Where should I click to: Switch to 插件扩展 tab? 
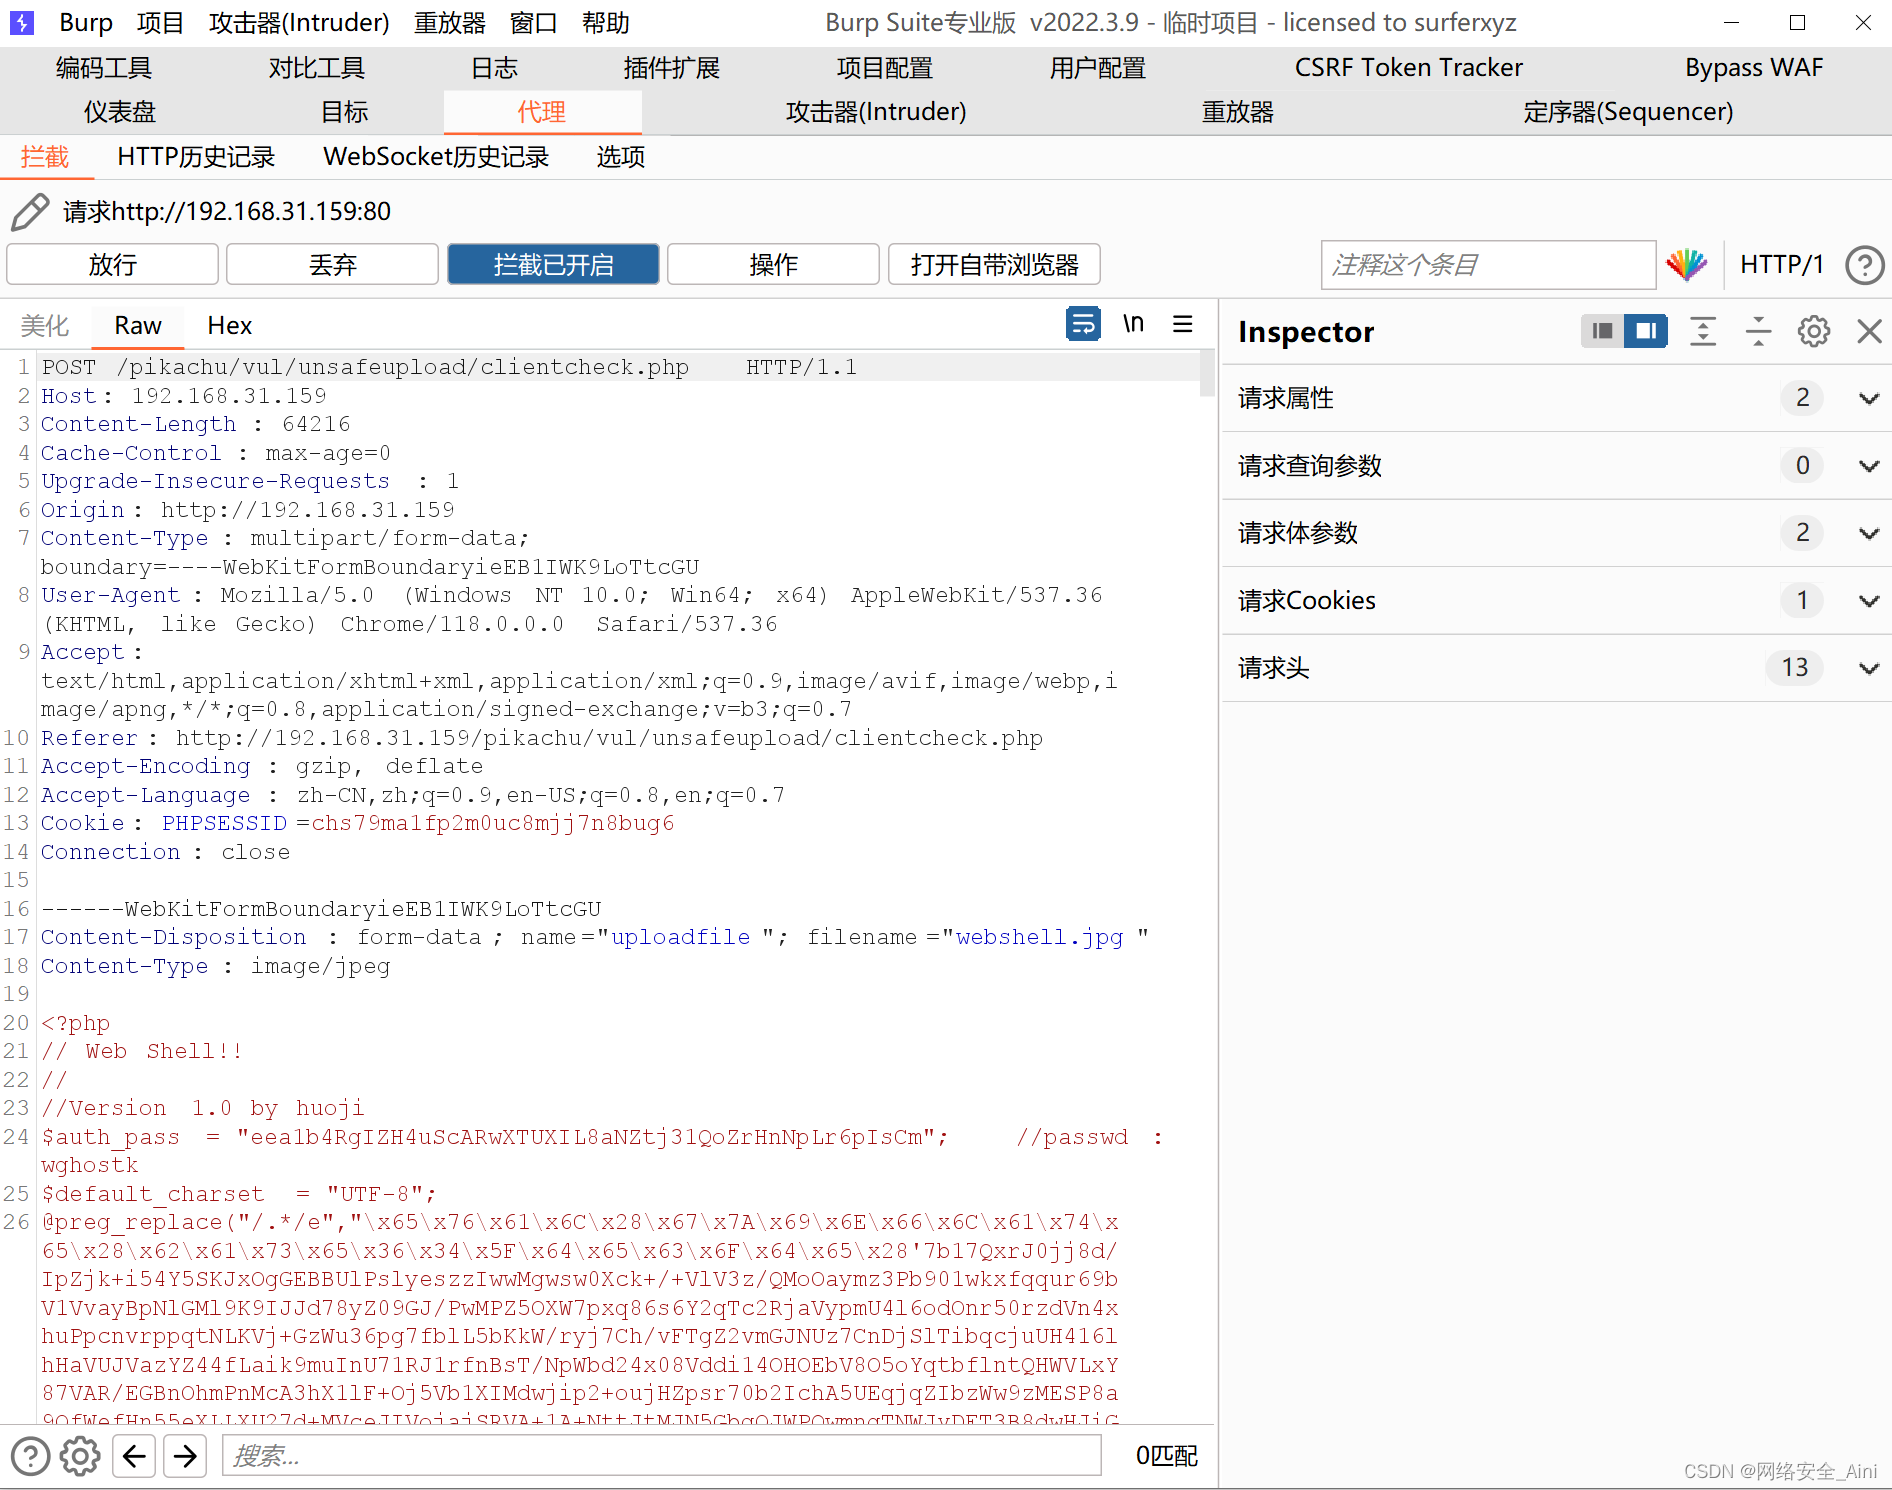point(672,68)
